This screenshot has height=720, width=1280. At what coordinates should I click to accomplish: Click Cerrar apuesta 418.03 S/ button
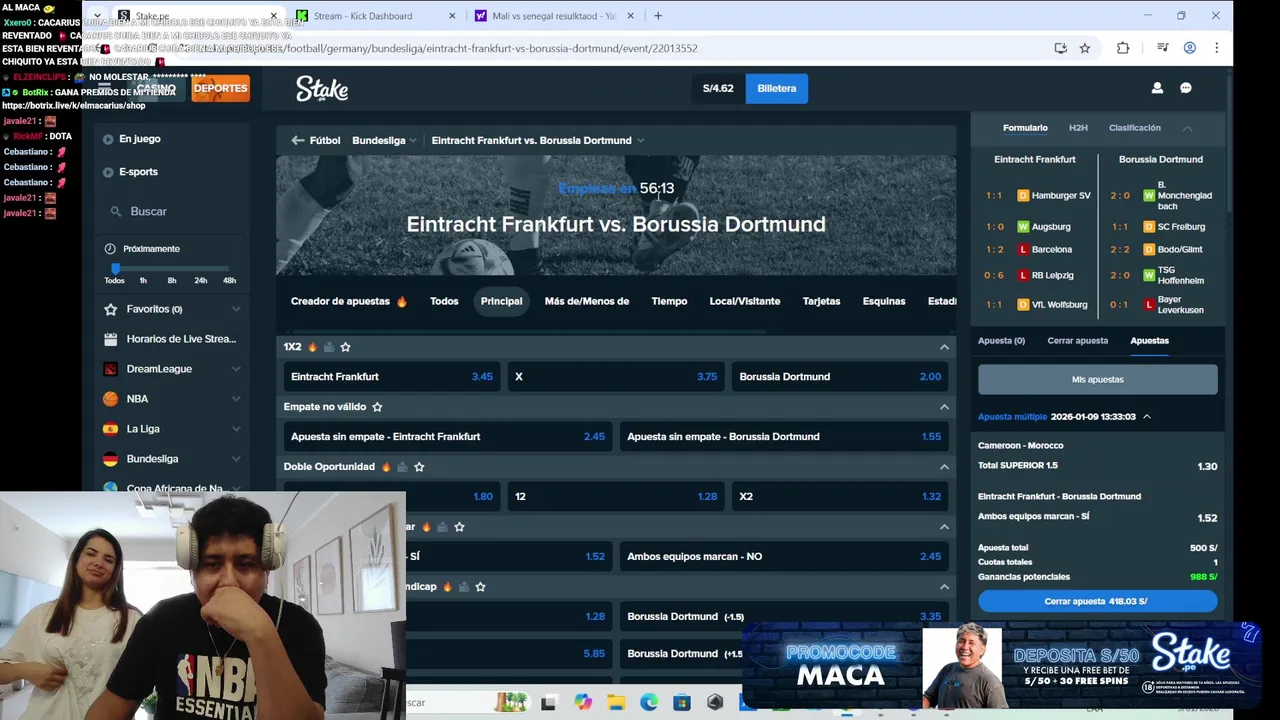pos(1097,601)
